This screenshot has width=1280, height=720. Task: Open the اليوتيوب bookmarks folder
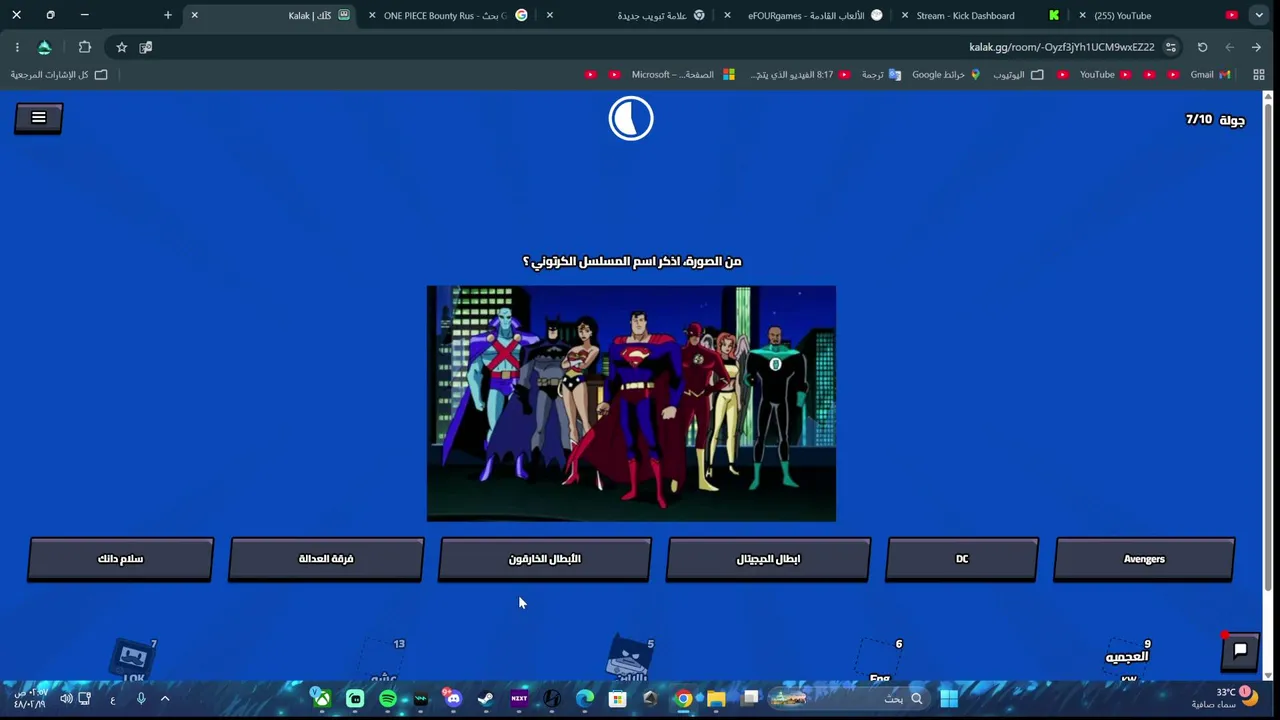[1018, 74]
